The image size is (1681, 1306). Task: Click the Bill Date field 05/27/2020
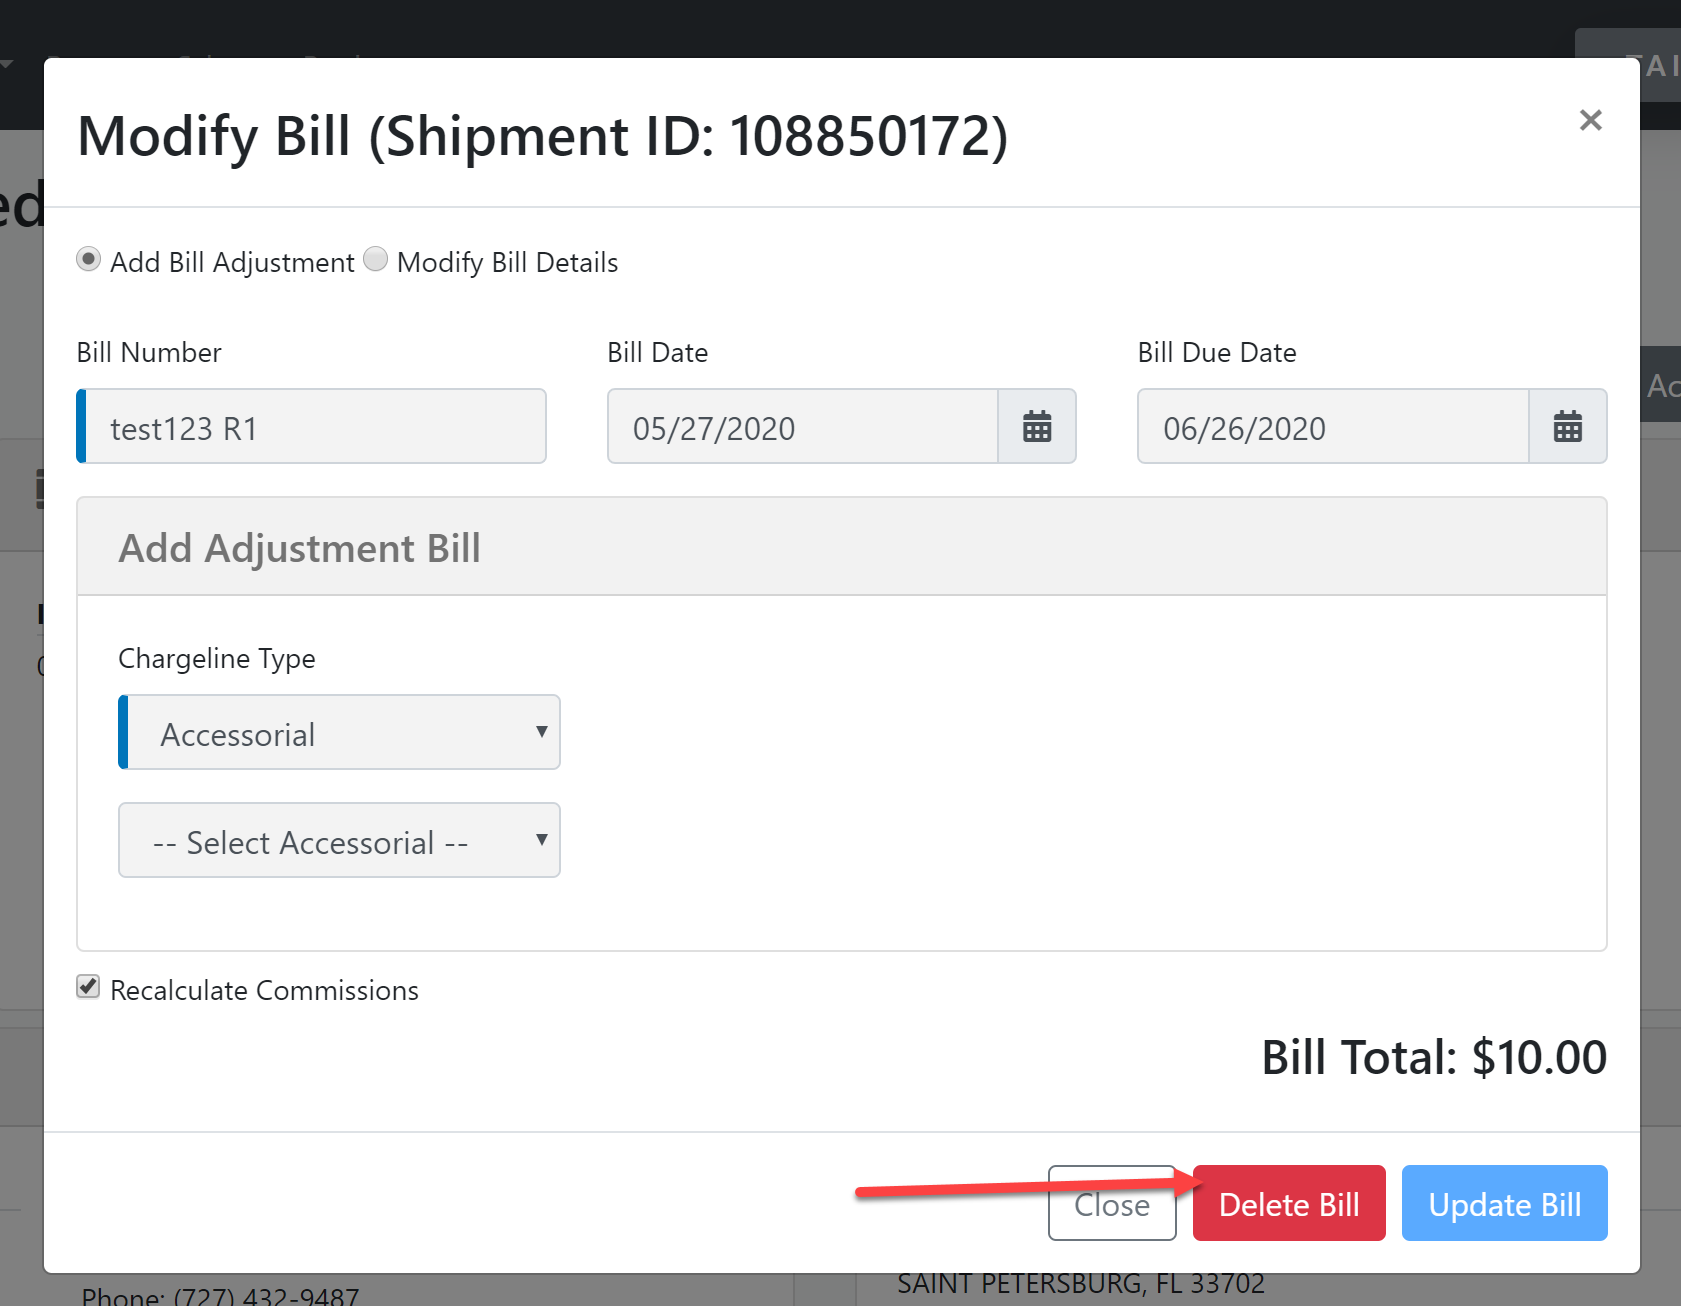(803, 427)
